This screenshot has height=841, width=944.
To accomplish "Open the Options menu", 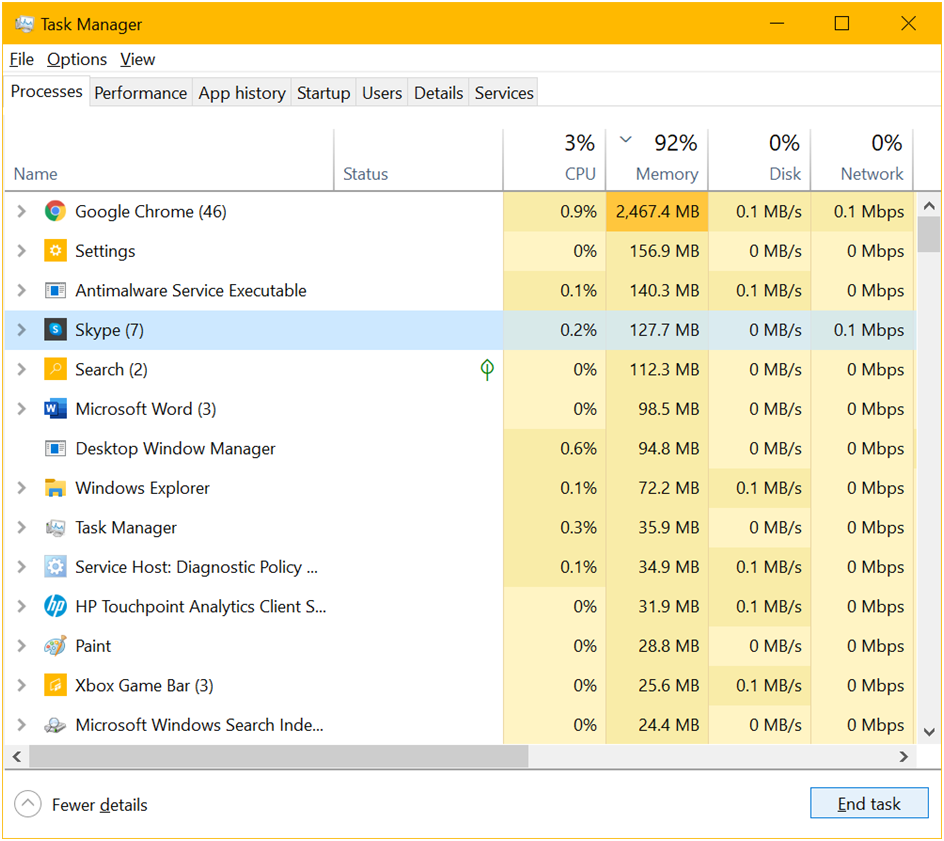I will (x=77, y=60).
